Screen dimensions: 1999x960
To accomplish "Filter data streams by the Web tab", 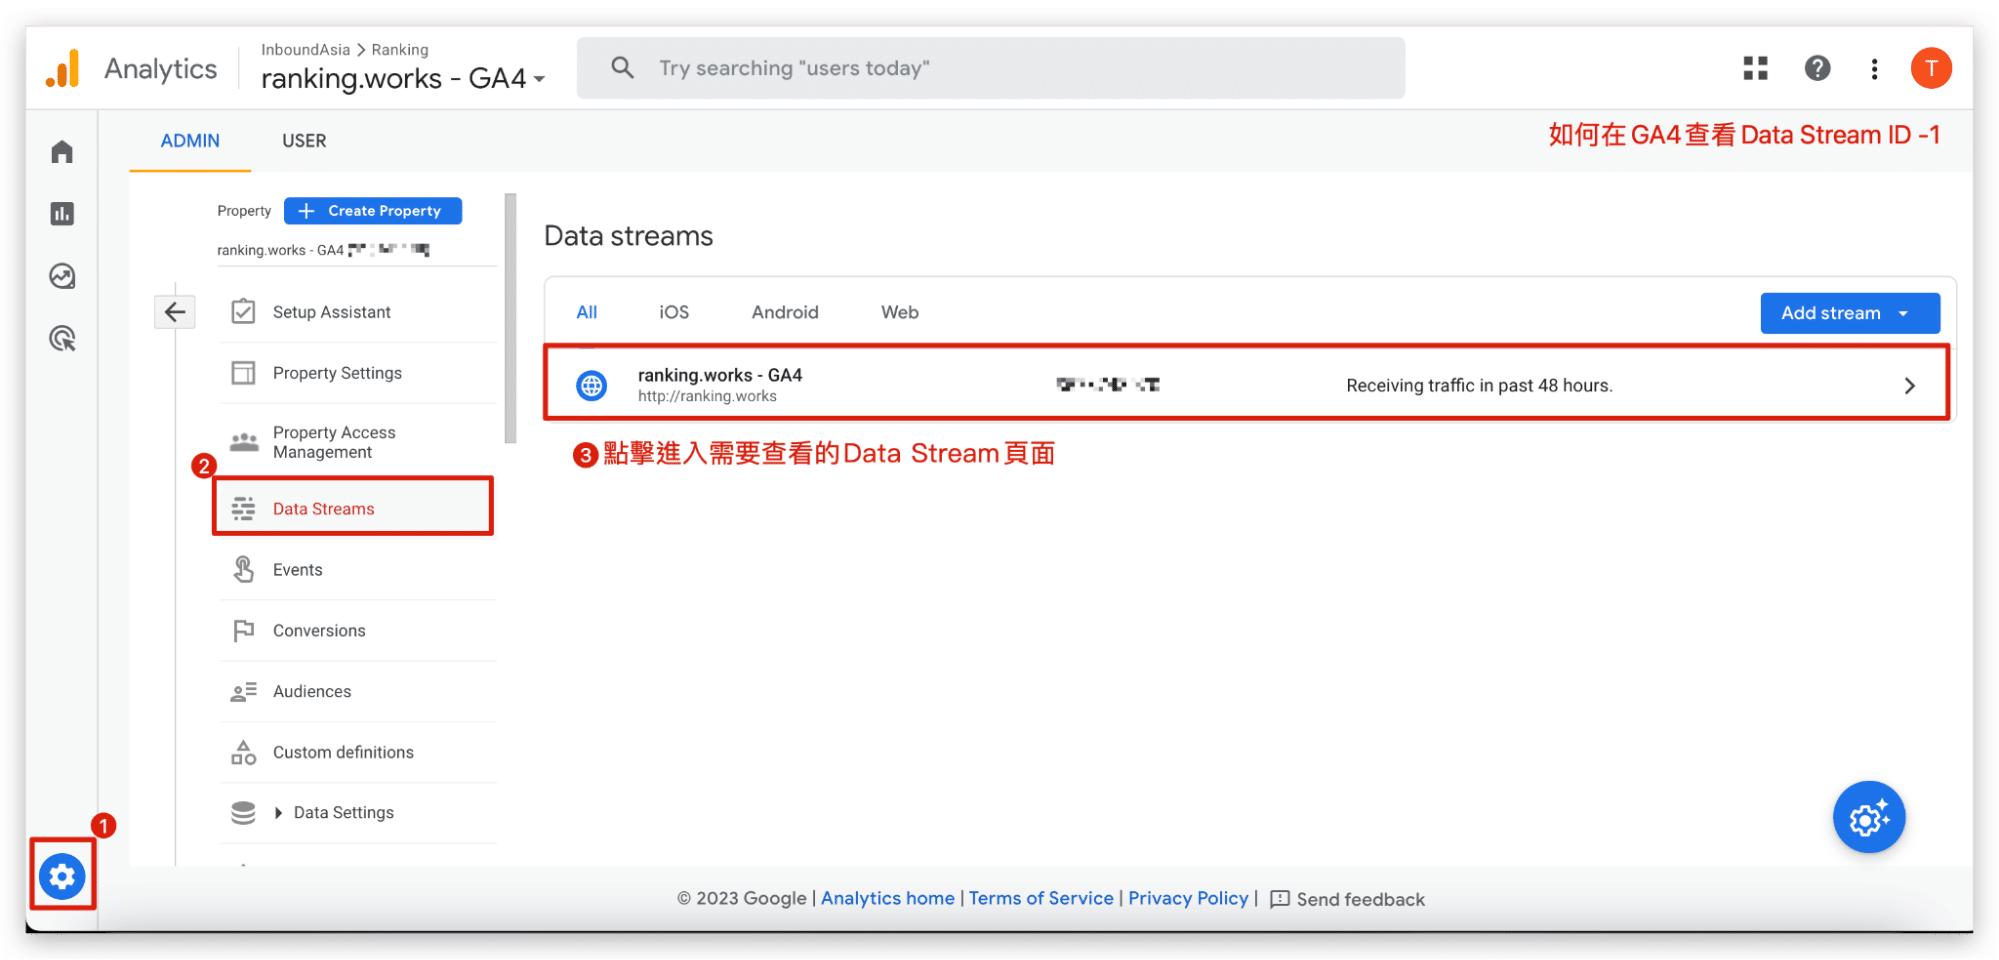I will [x=899, y=312].
